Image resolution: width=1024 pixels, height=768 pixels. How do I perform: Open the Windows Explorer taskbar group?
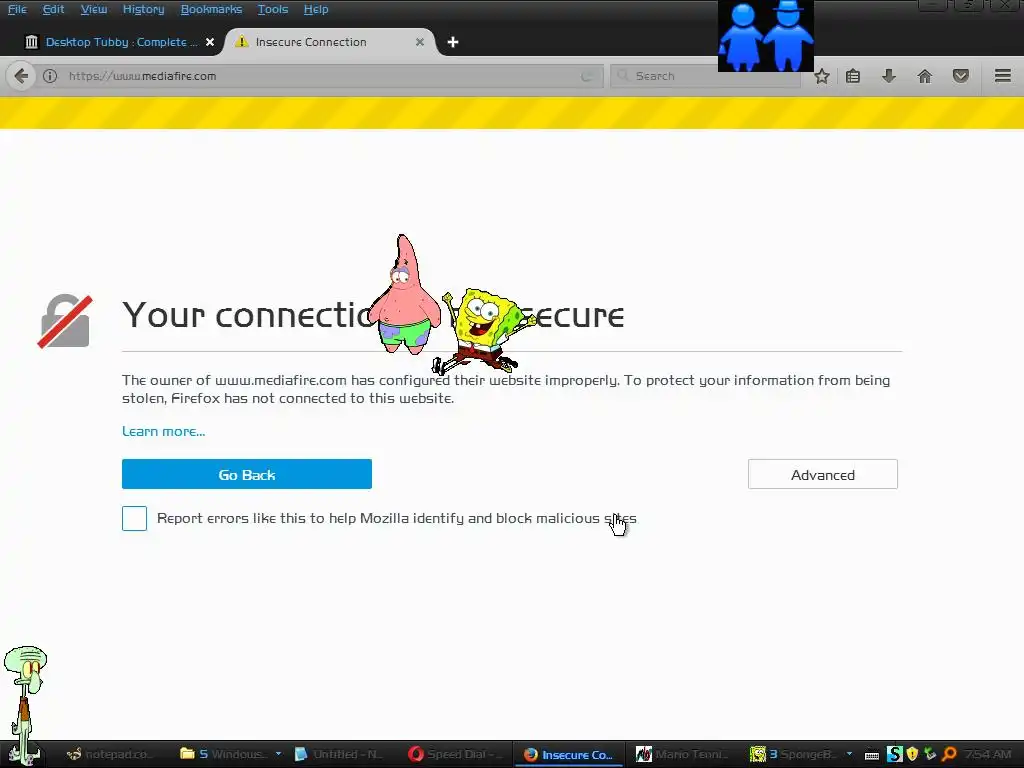tap(223, 755)
